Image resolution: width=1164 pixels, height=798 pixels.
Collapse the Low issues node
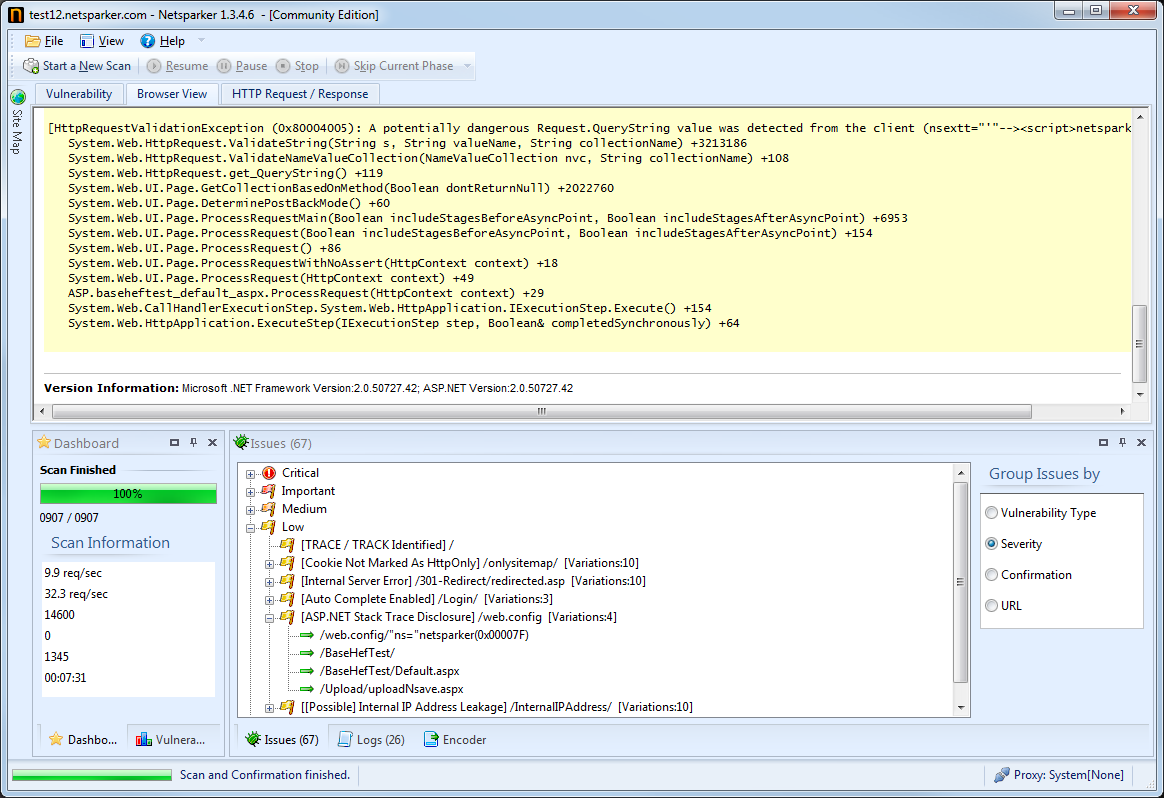(x=250, y=528)
